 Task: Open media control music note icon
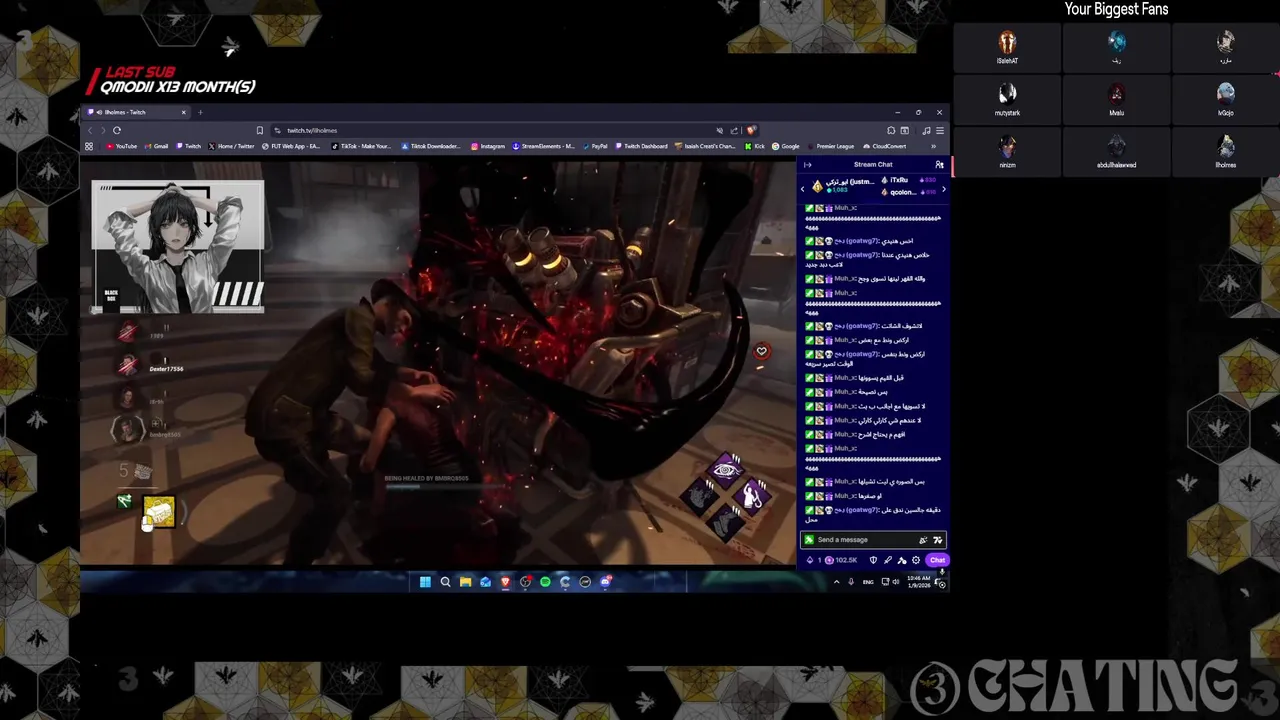pyautogui.click(x=926, y=130)
